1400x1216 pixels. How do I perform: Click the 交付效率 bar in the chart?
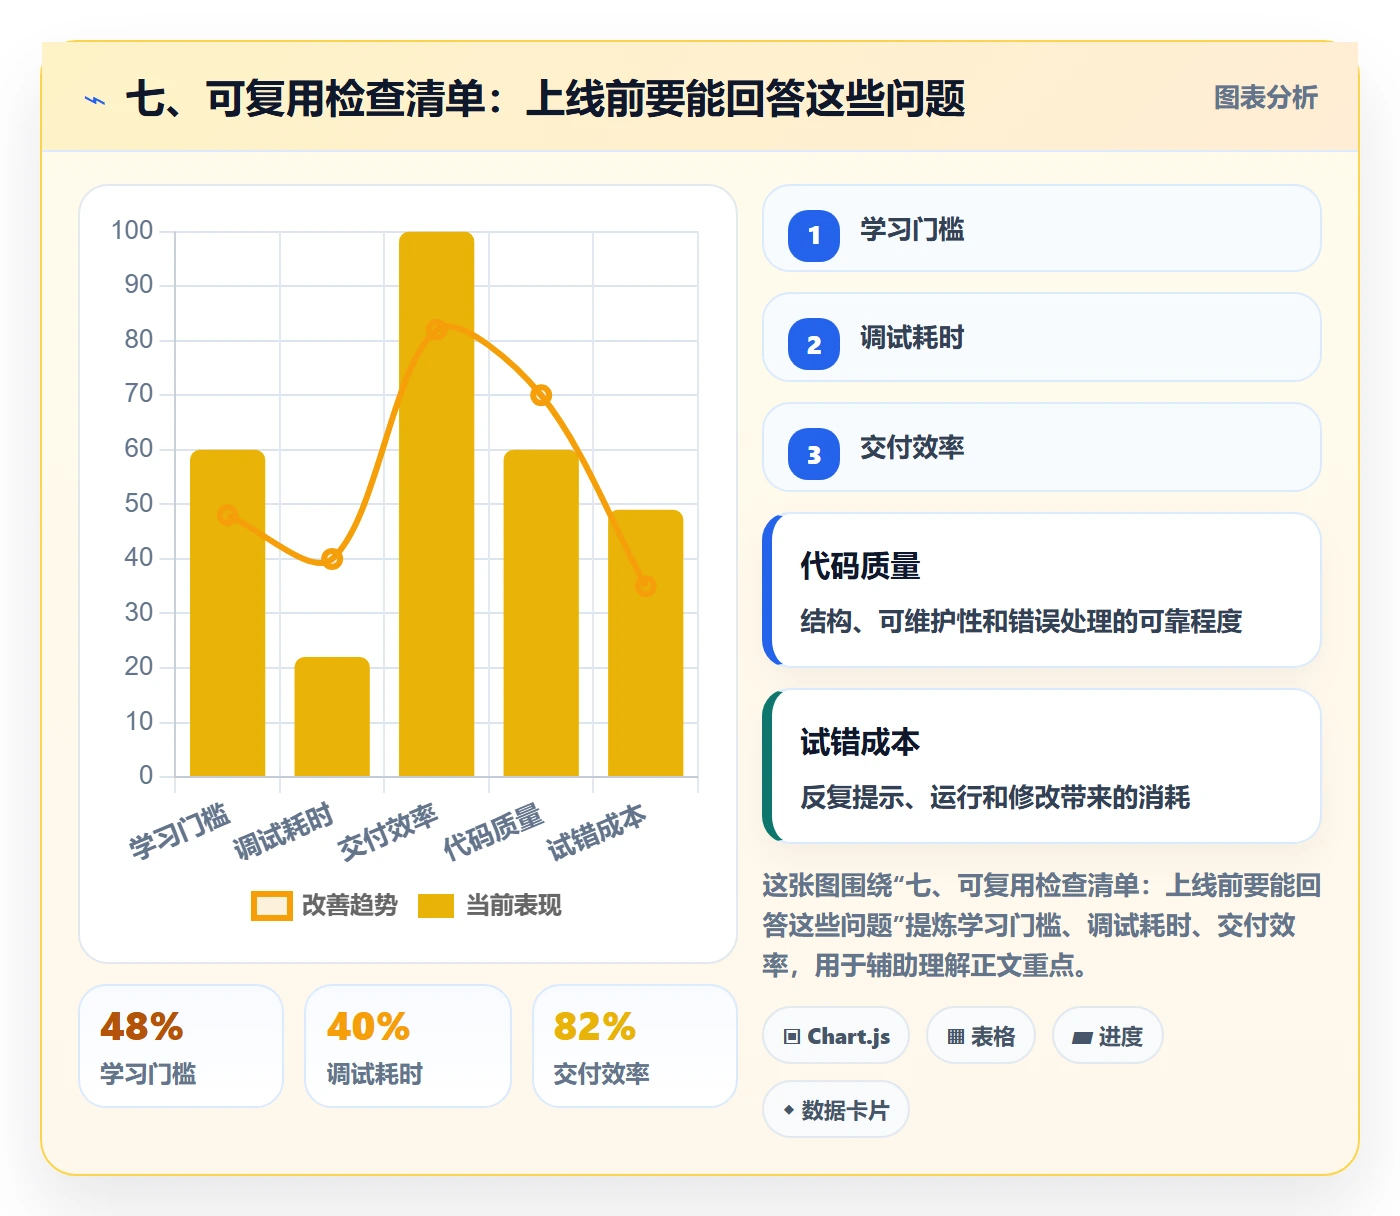tap(437, 504)
